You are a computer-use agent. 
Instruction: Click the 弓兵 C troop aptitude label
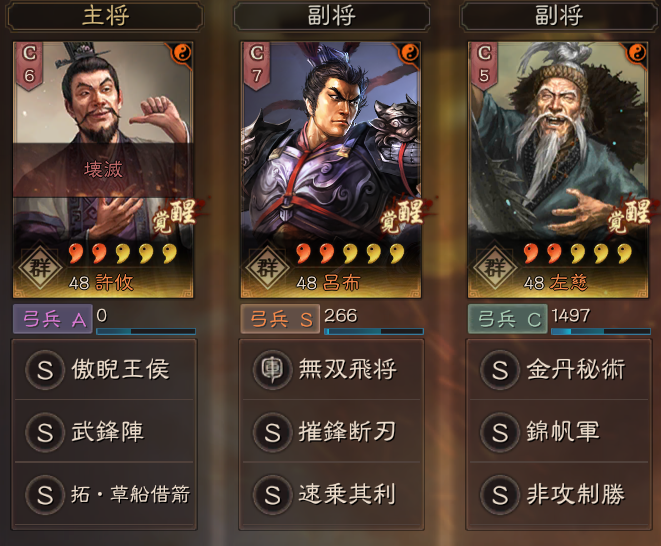(x=508, y=319)
